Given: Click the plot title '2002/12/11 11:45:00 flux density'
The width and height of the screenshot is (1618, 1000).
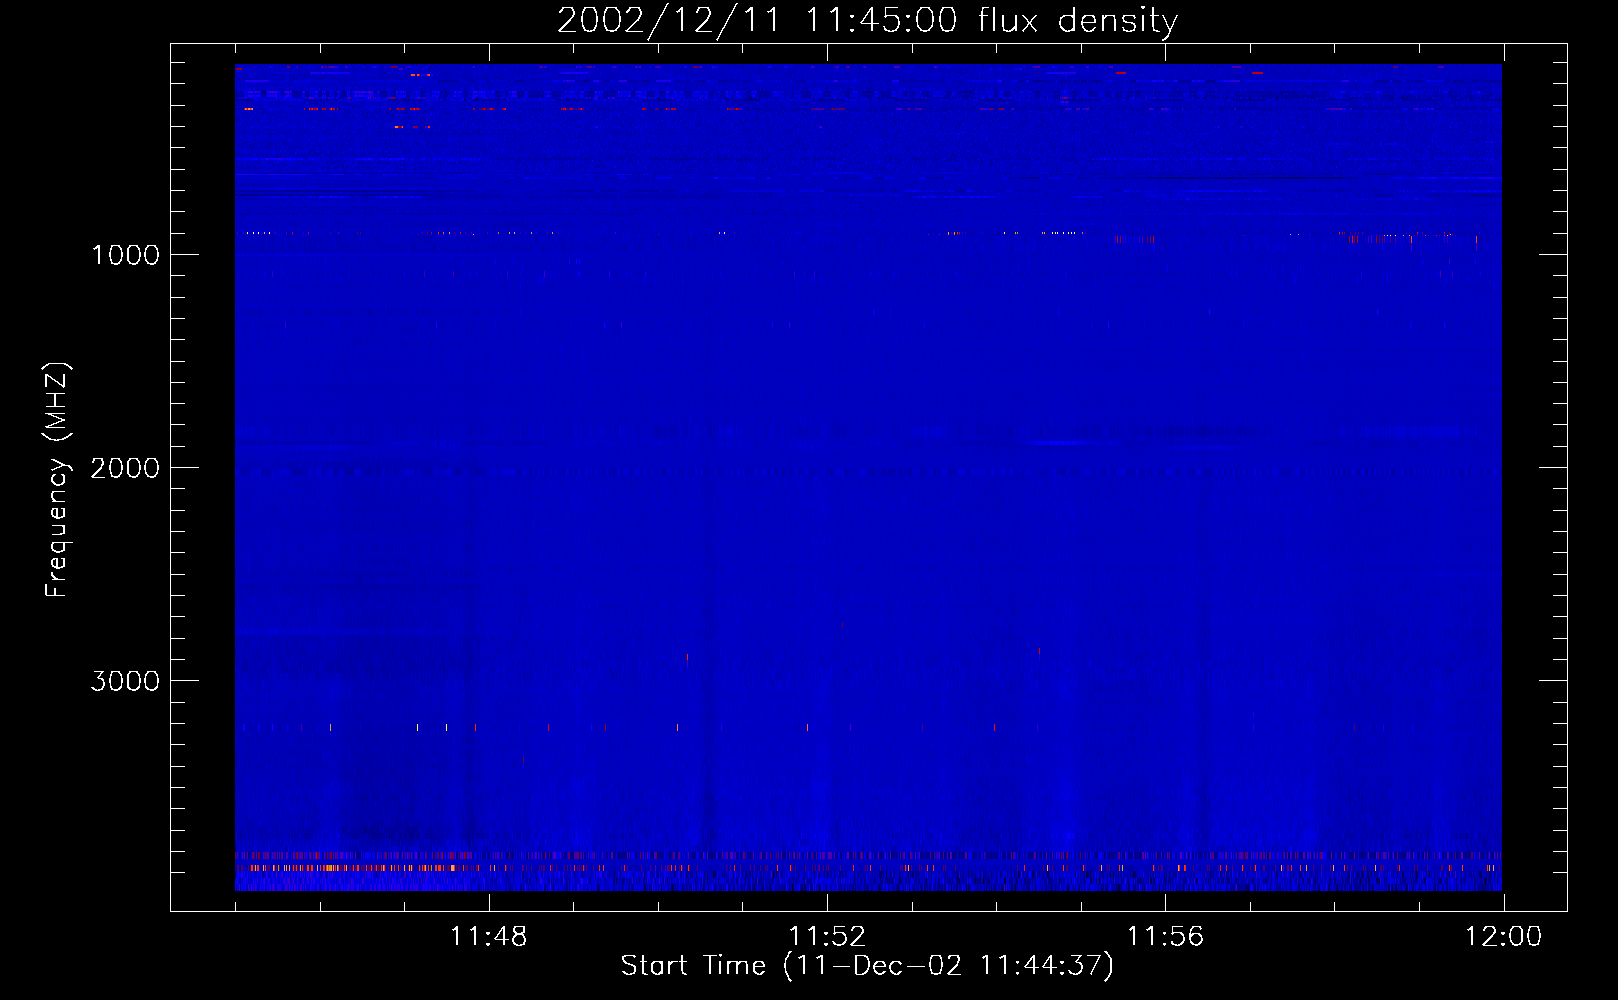Looking at the screenshot, I should point(867,21).
